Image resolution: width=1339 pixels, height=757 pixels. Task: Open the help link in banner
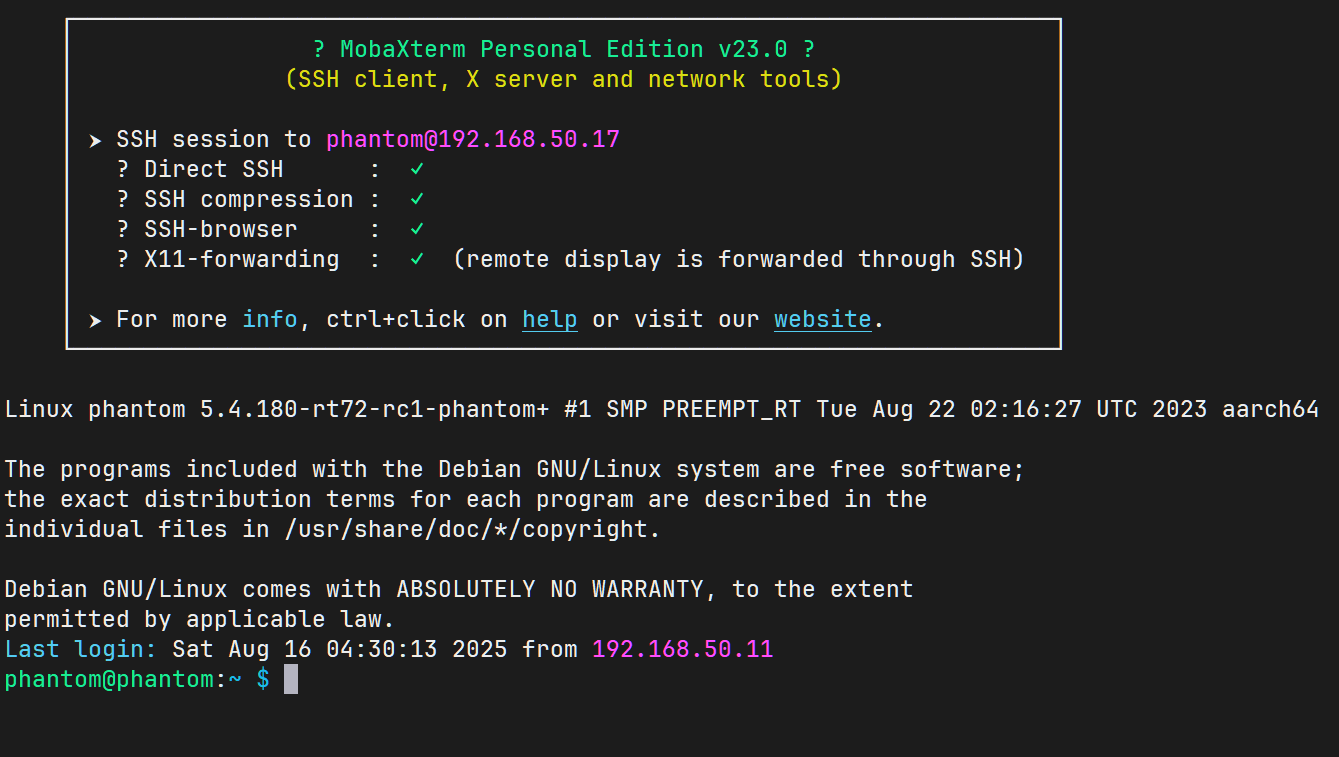click(550, 319)
